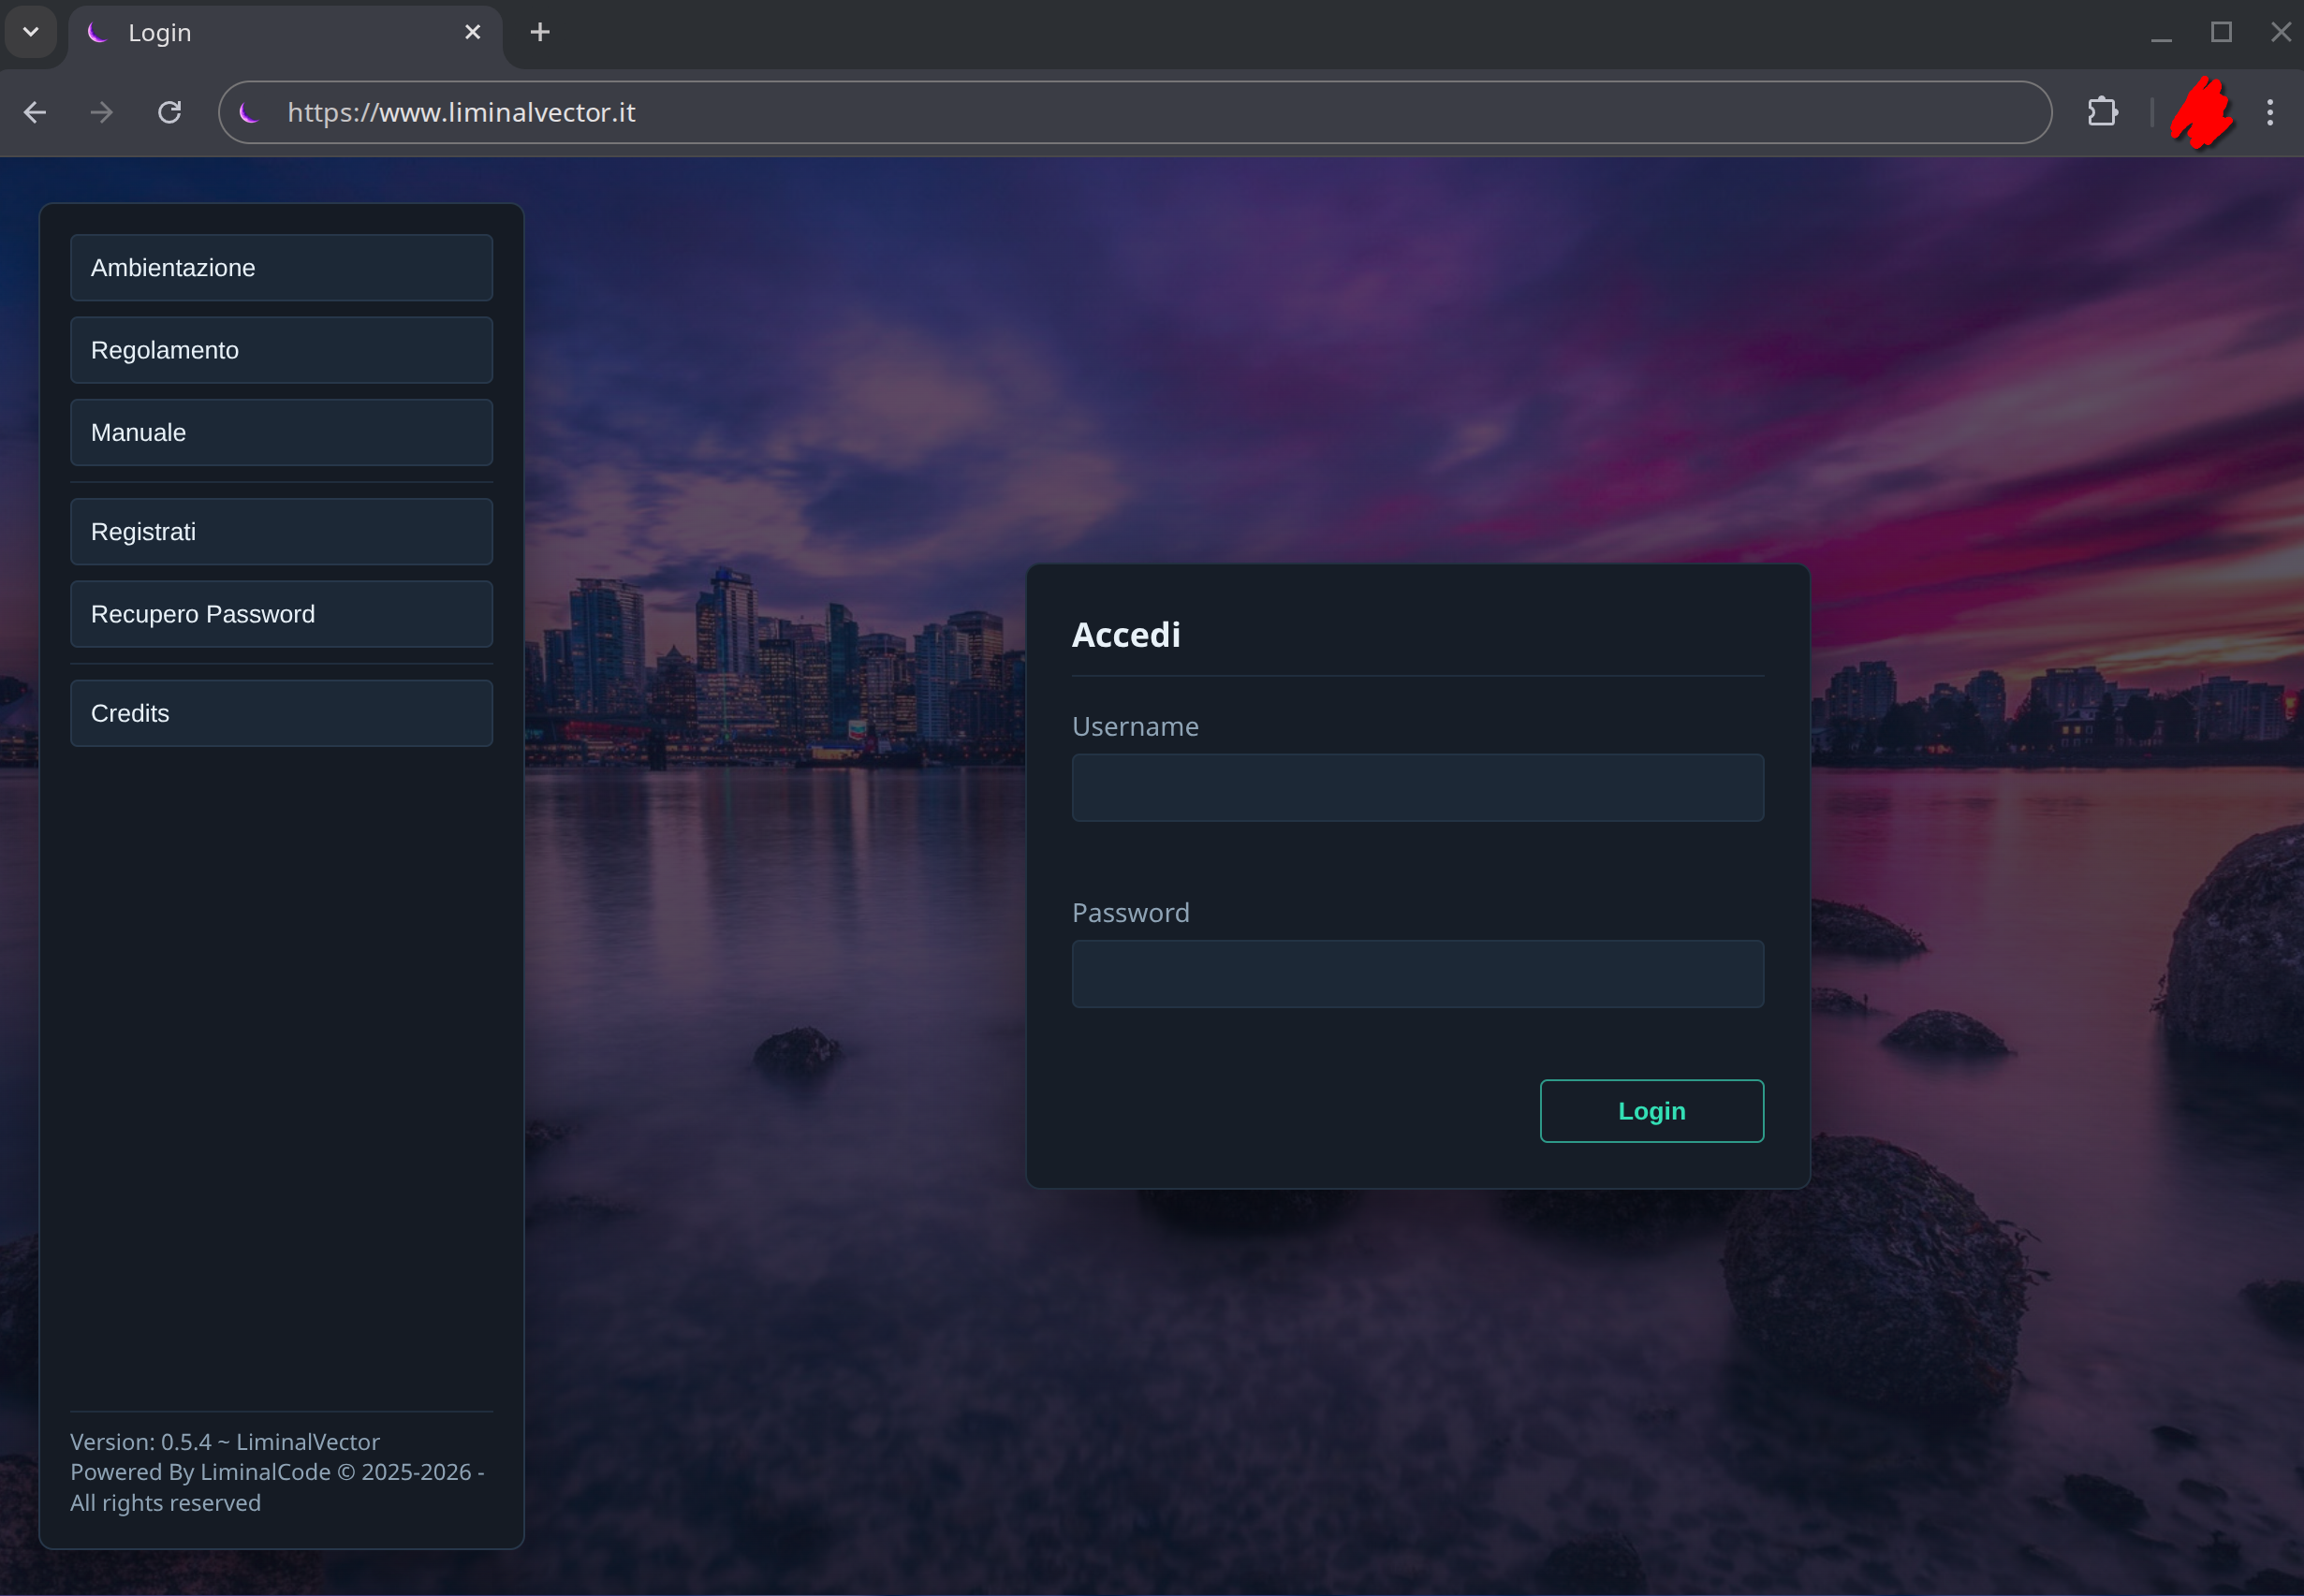
Task: Click the 'Version: 0.5.4 ~ LiminalVector' text
Action: tap(225, 1442)
